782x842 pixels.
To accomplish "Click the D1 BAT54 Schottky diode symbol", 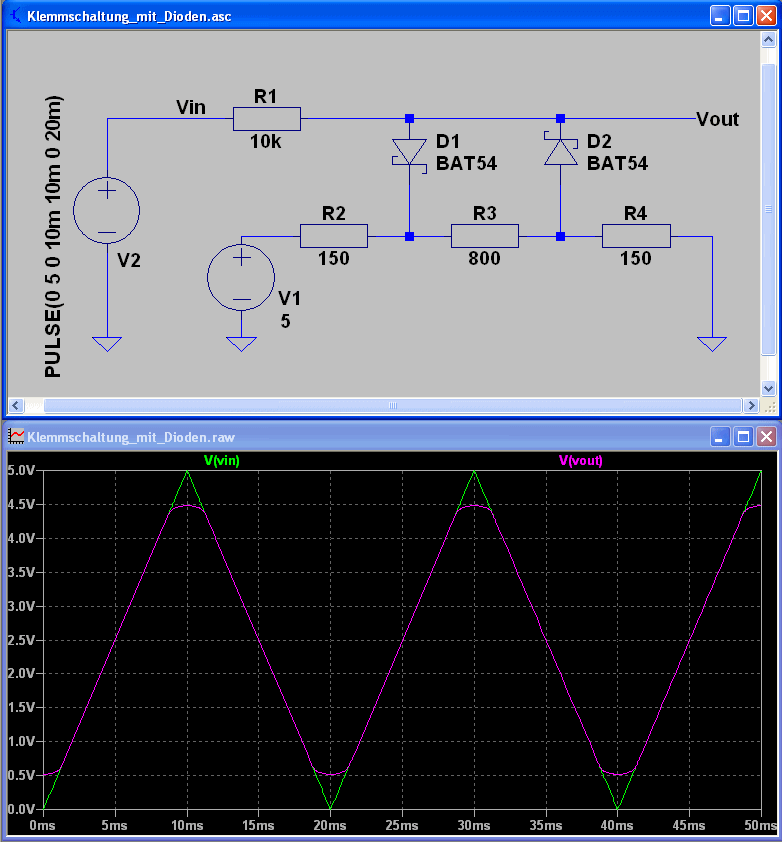I will pos(410,153).
